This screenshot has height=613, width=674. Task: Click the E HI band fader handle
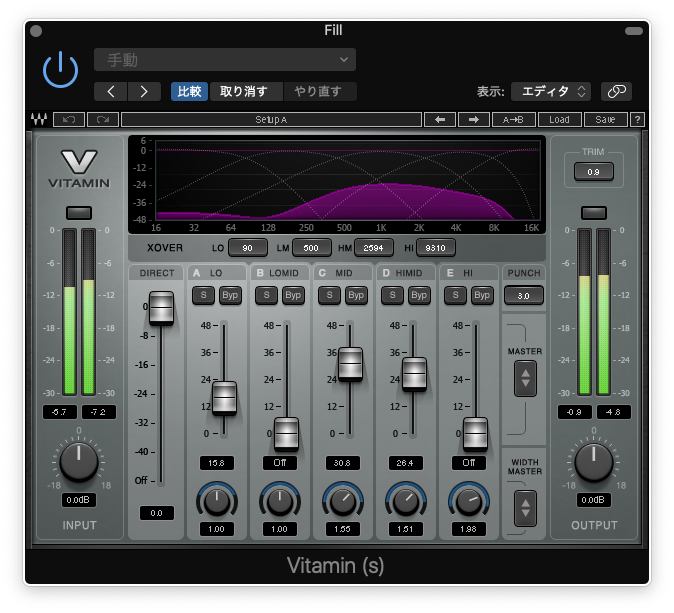point(475,434)
